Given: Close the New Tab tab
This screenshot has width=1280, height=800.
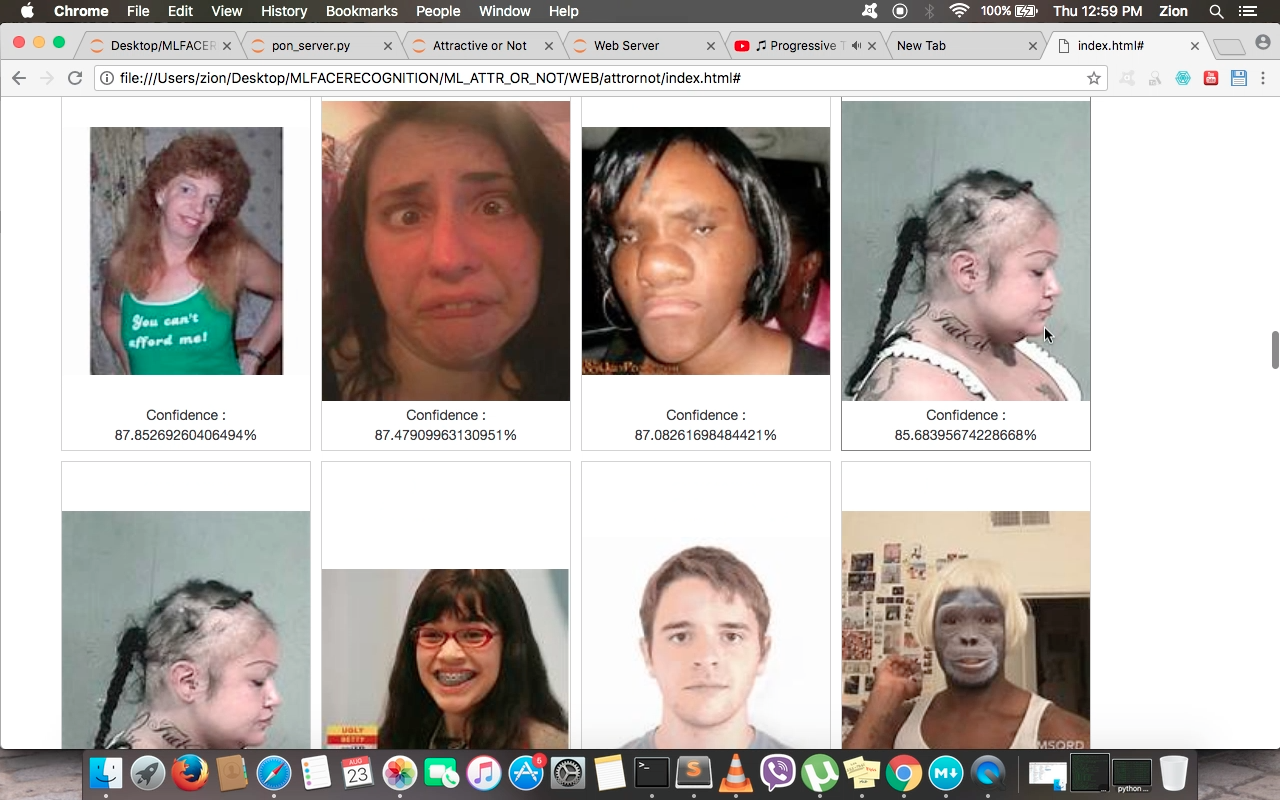Looking at the screenshot, I should tap(1033, 46).
